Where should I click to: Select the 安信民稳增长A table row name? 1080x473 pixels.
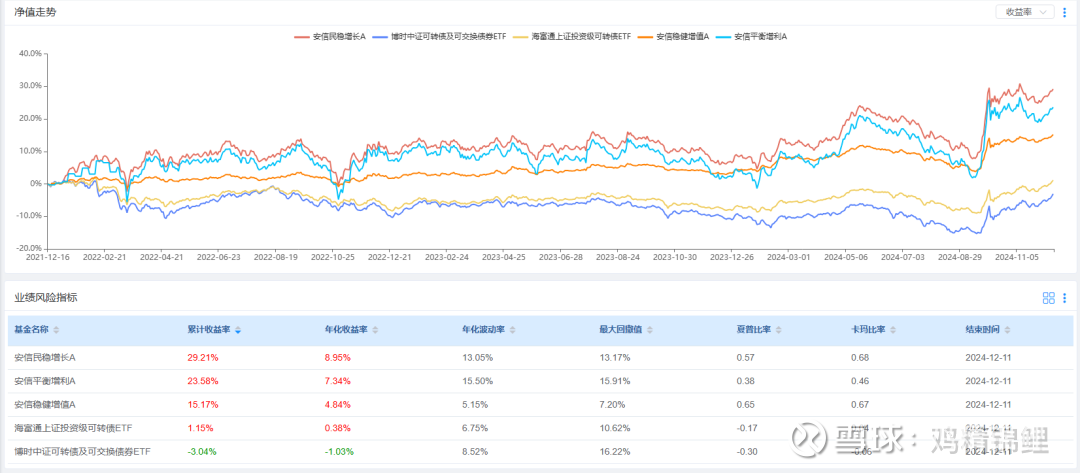(45, 357)
